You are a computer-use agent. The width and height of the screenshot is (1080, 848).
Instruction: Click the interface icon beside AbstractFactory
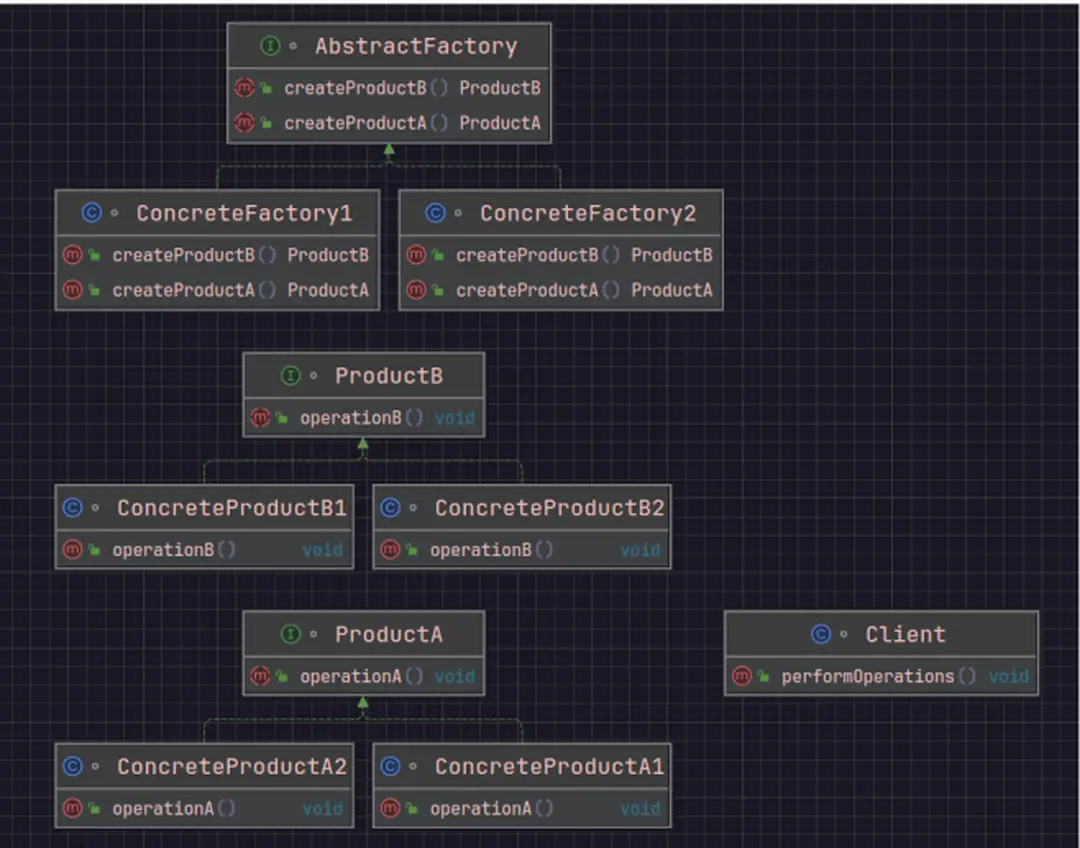tap(270, 46)
